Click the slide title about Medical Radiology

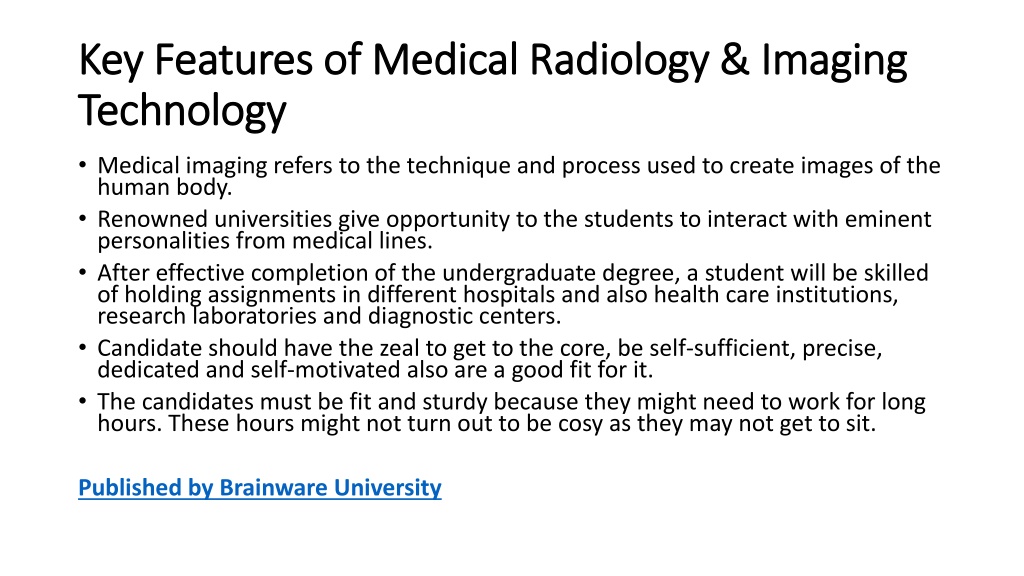pos(492,85)
